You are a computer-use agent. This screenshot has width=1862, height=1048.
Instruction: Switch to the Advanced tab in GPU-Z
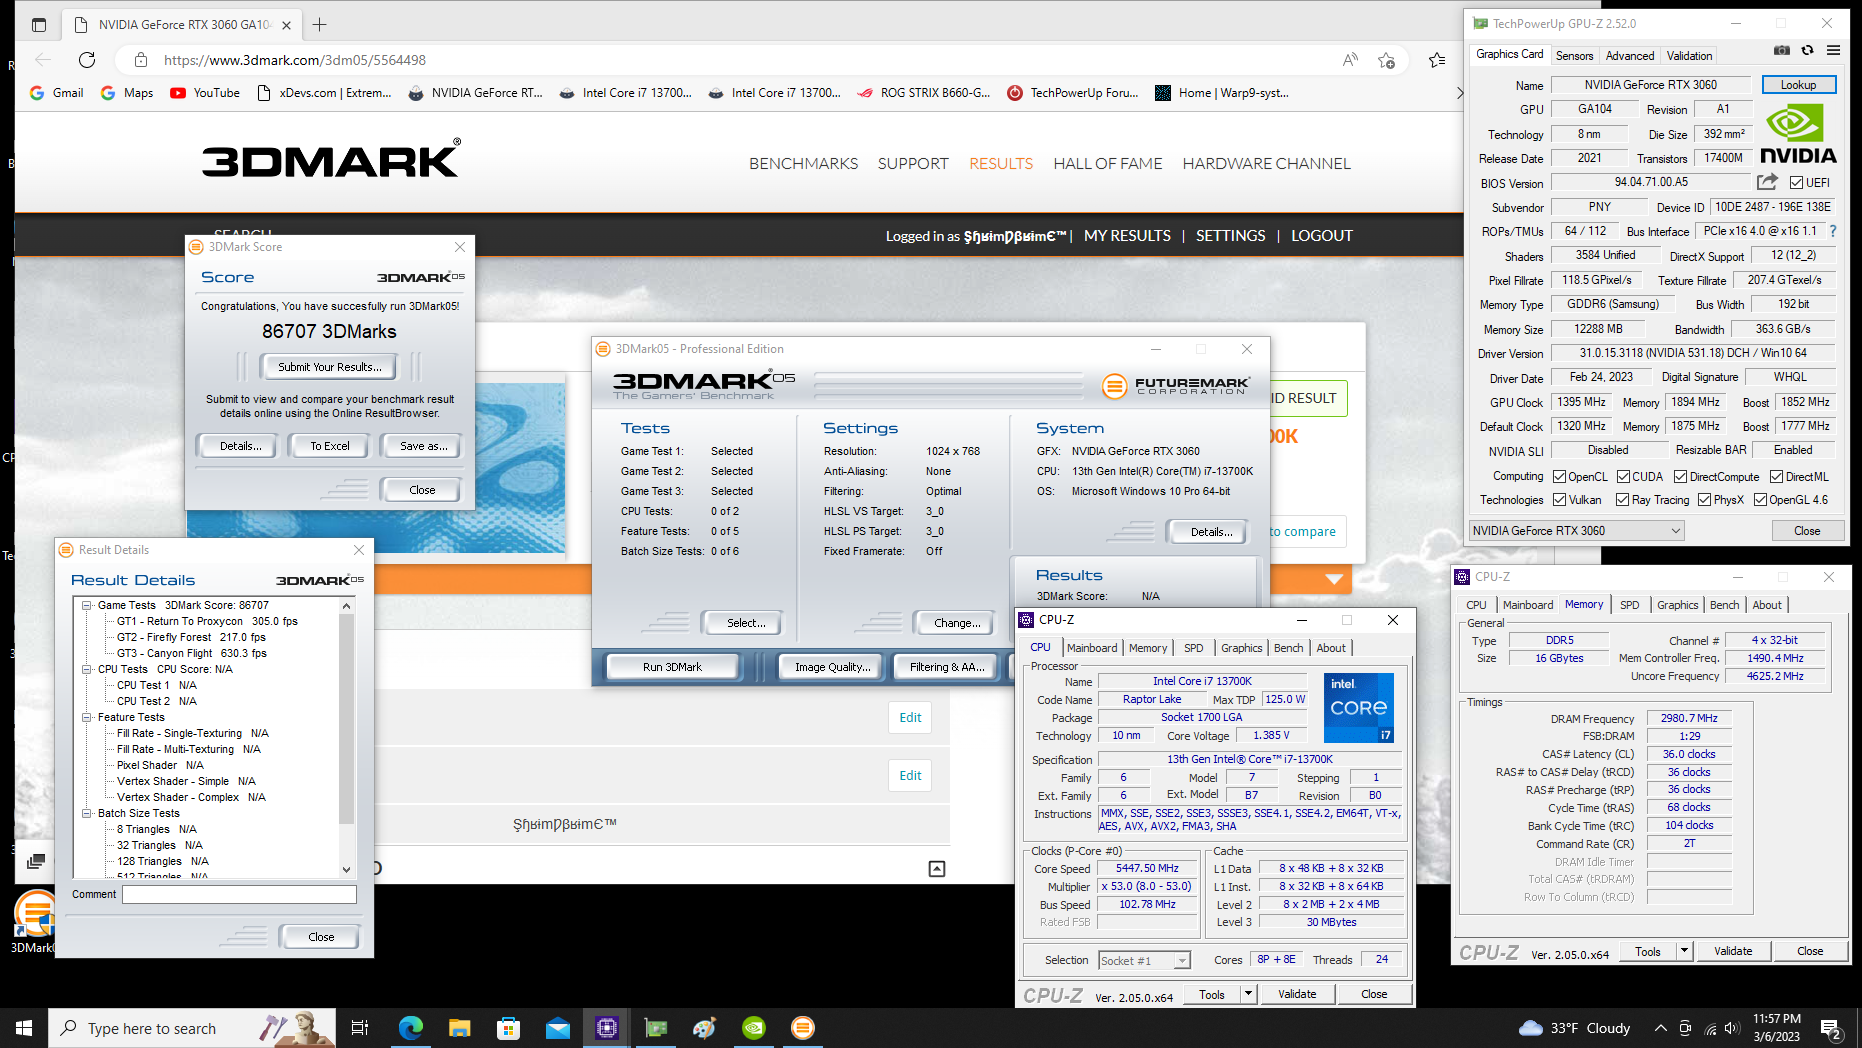click(1630, 56)
